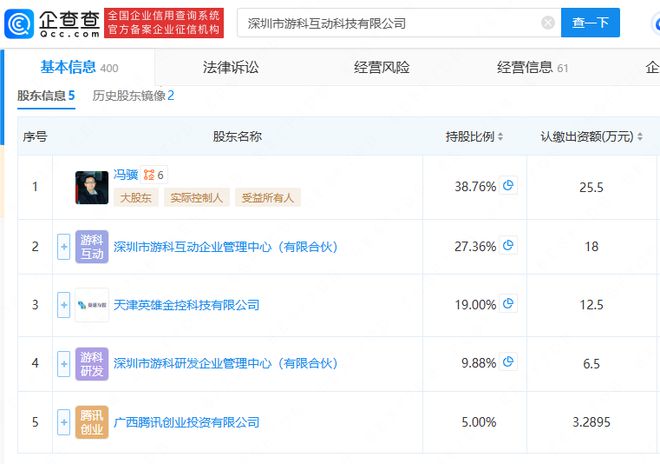This screenshot has height=464, width=660.
Task: Clear the search box text
Action: pos(547,23)
